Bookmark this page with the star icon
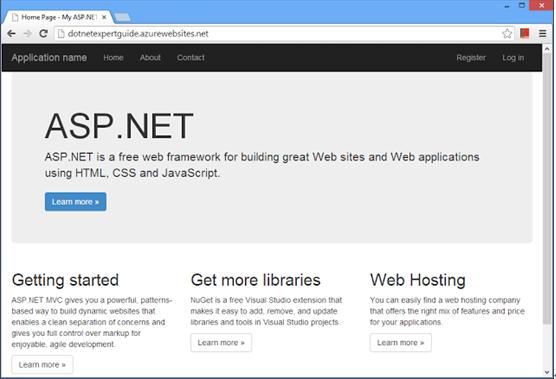Screen dimensions: 556x379 [x=507, y=34]
